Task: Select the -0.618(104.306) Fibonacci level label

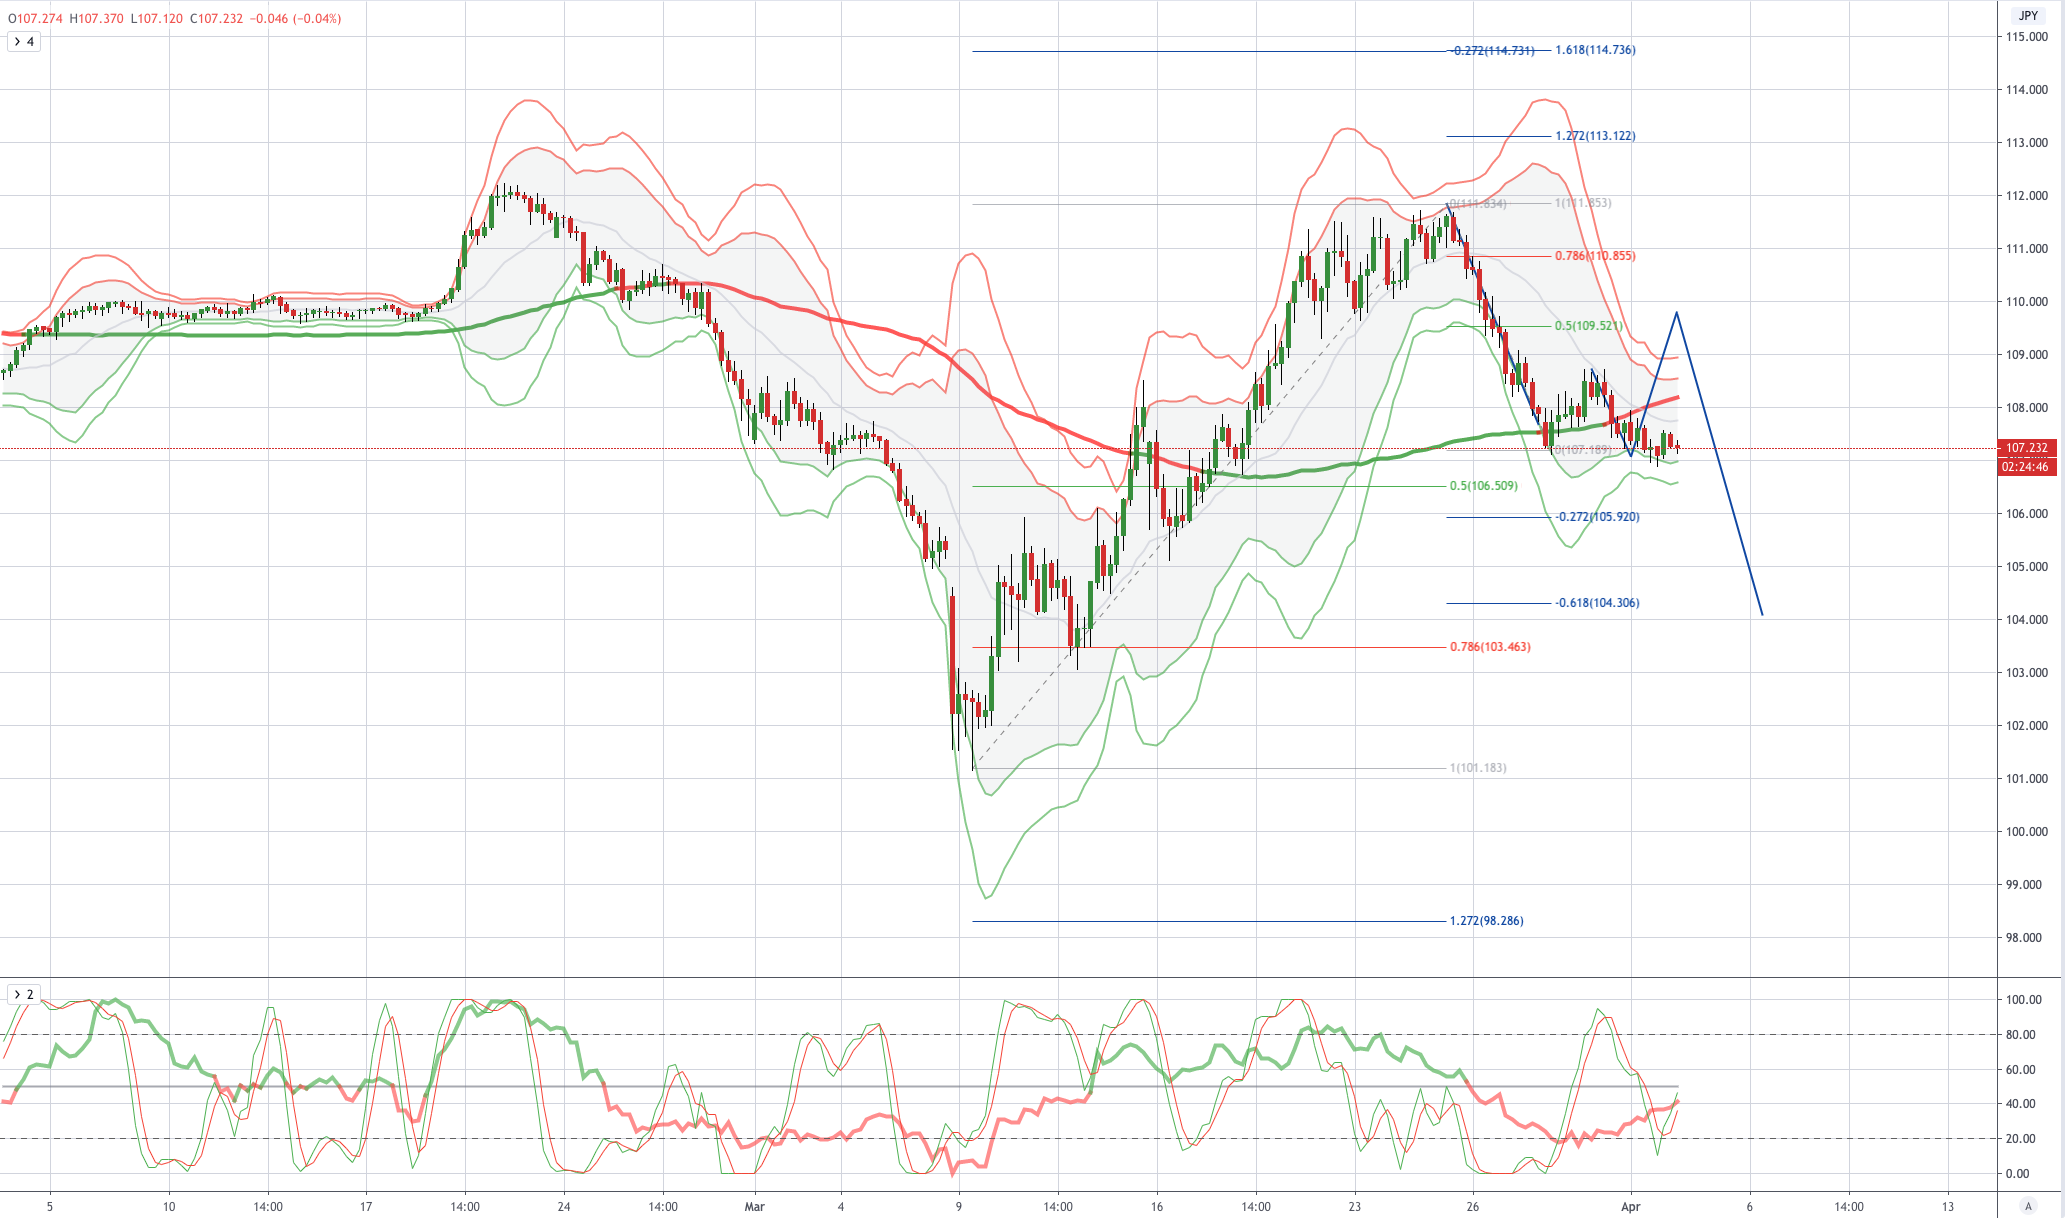Action: [x=1597, y=603]
